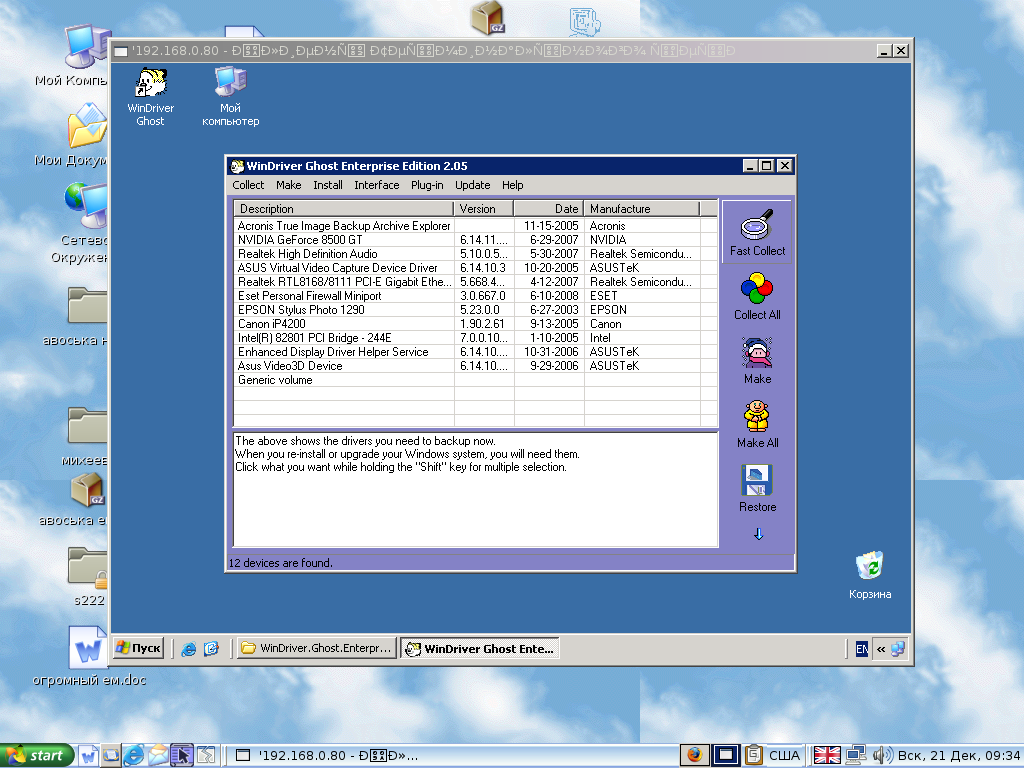1024x768 pixels.
Task: Click the США keyboard layout indicator
Action: [783, 755]
